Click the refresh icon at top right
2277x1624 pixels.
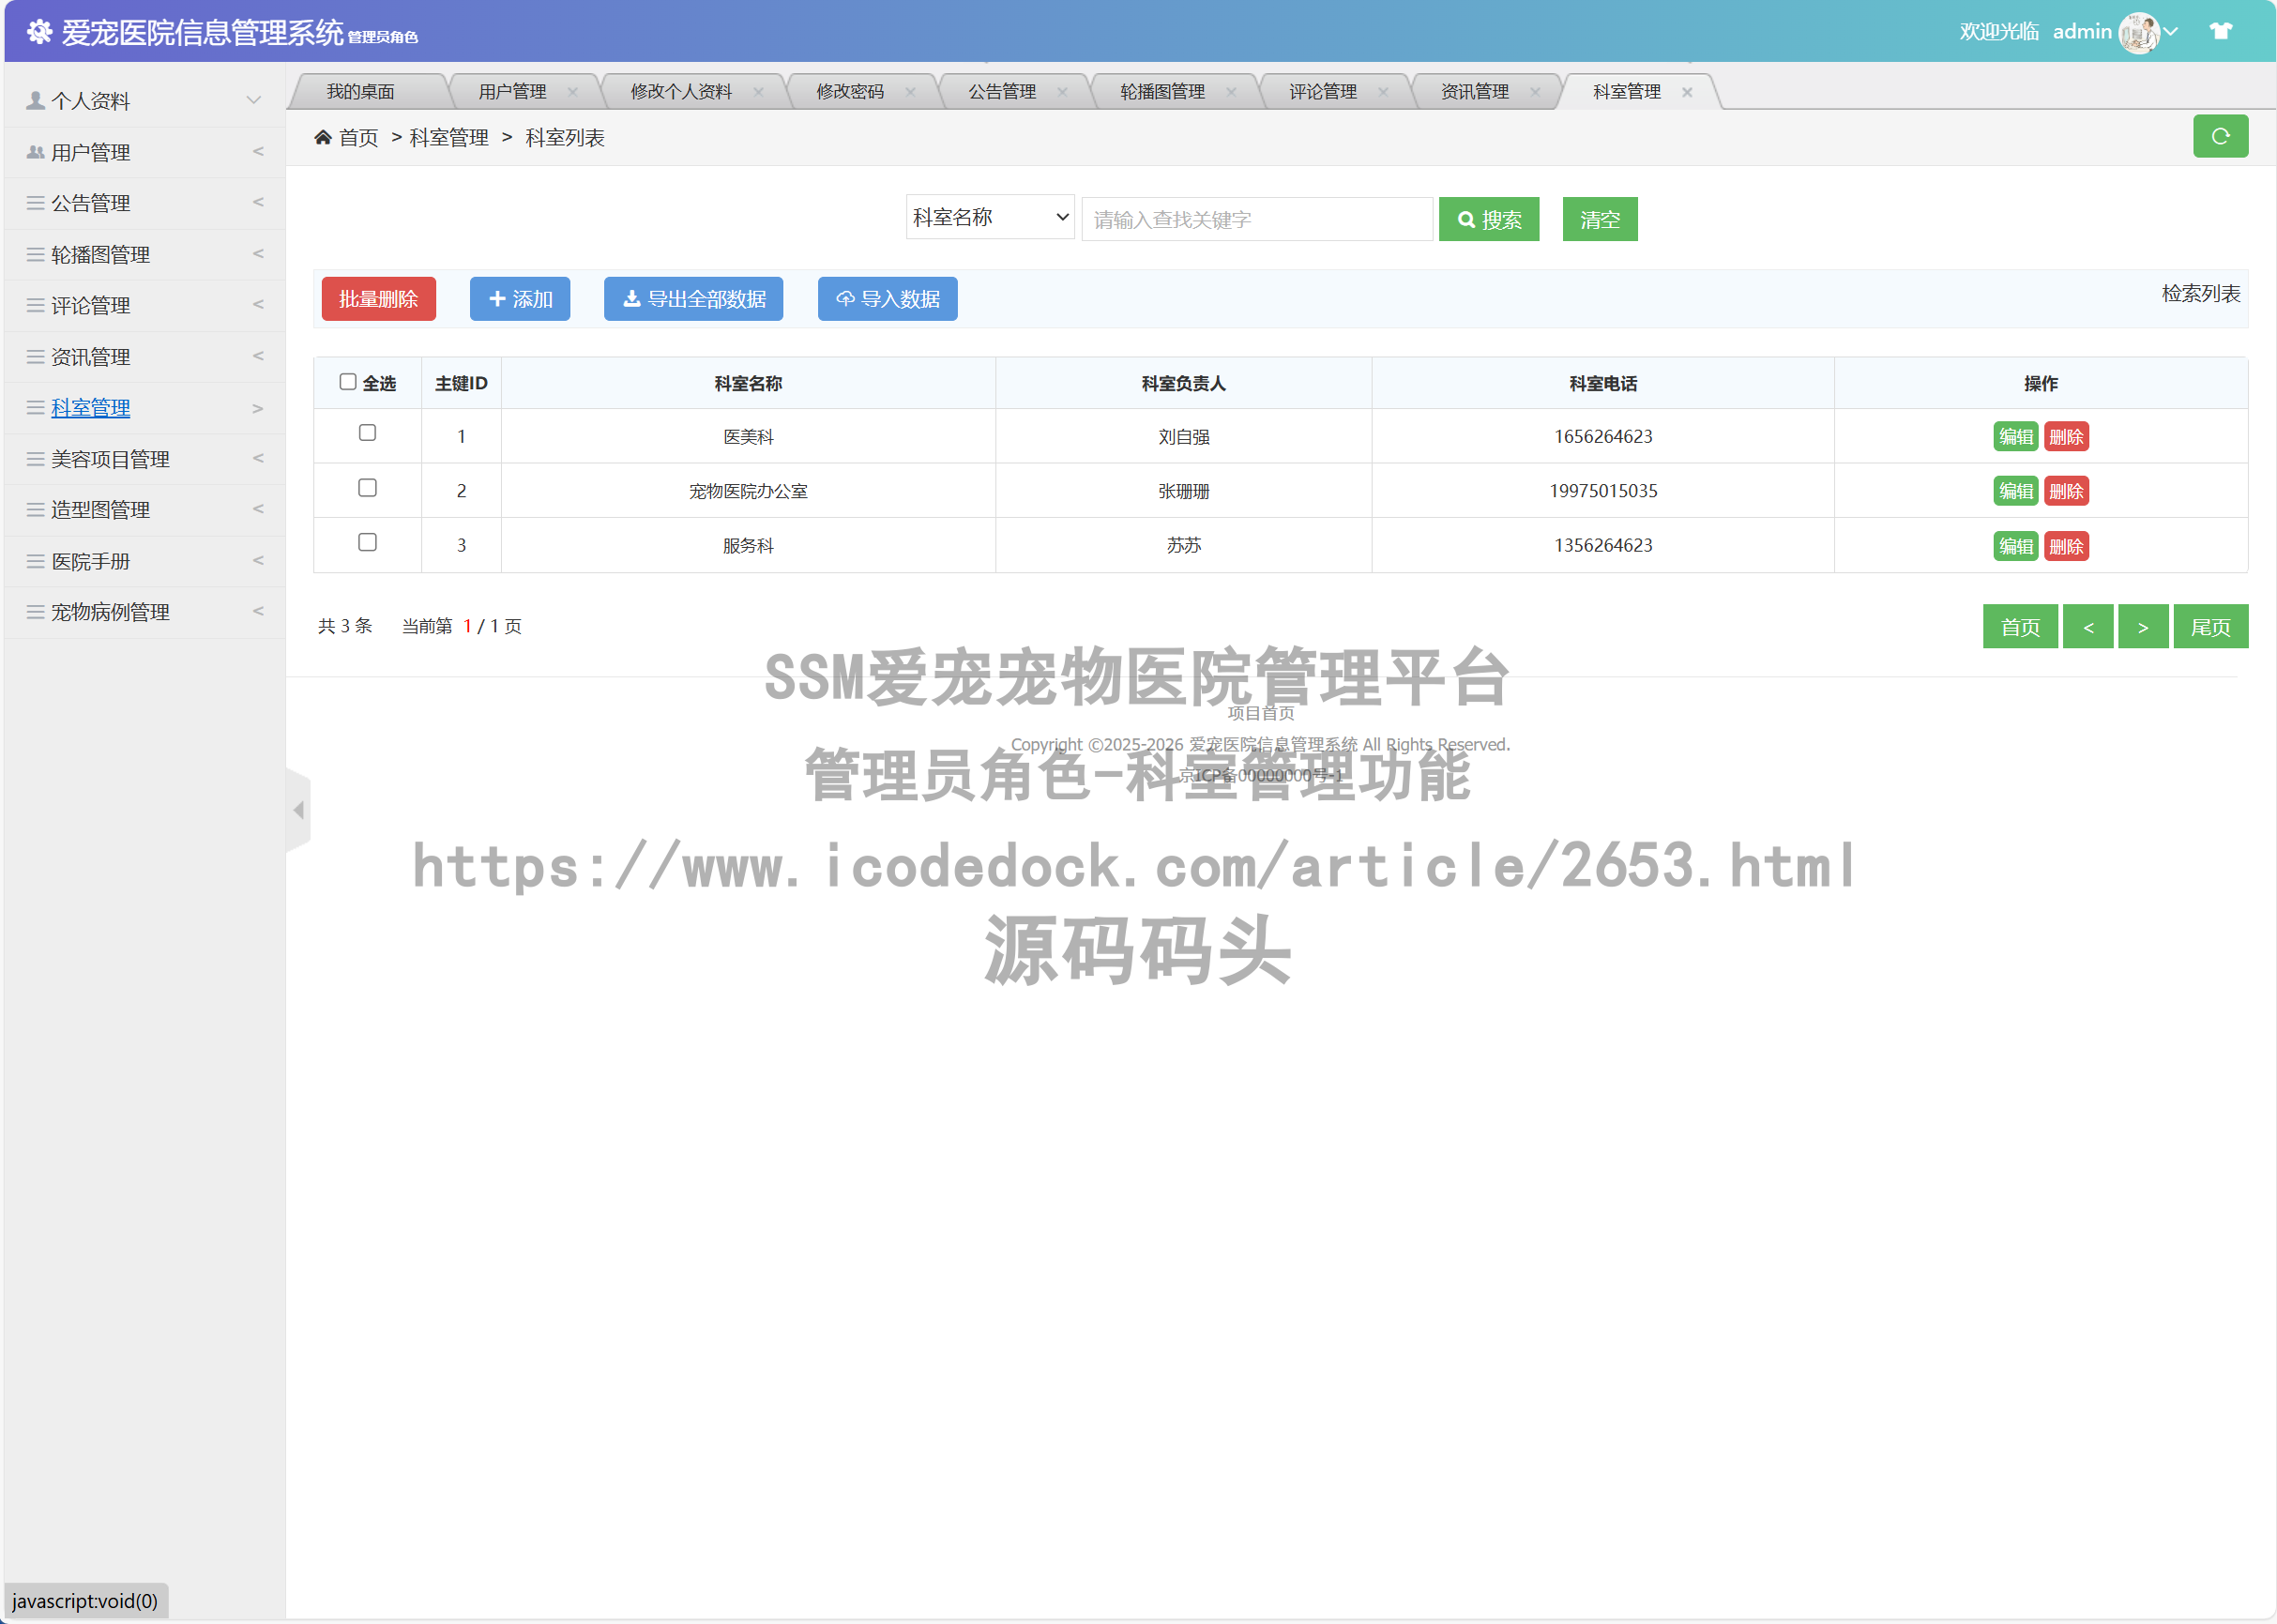[x=2220, y=136]
